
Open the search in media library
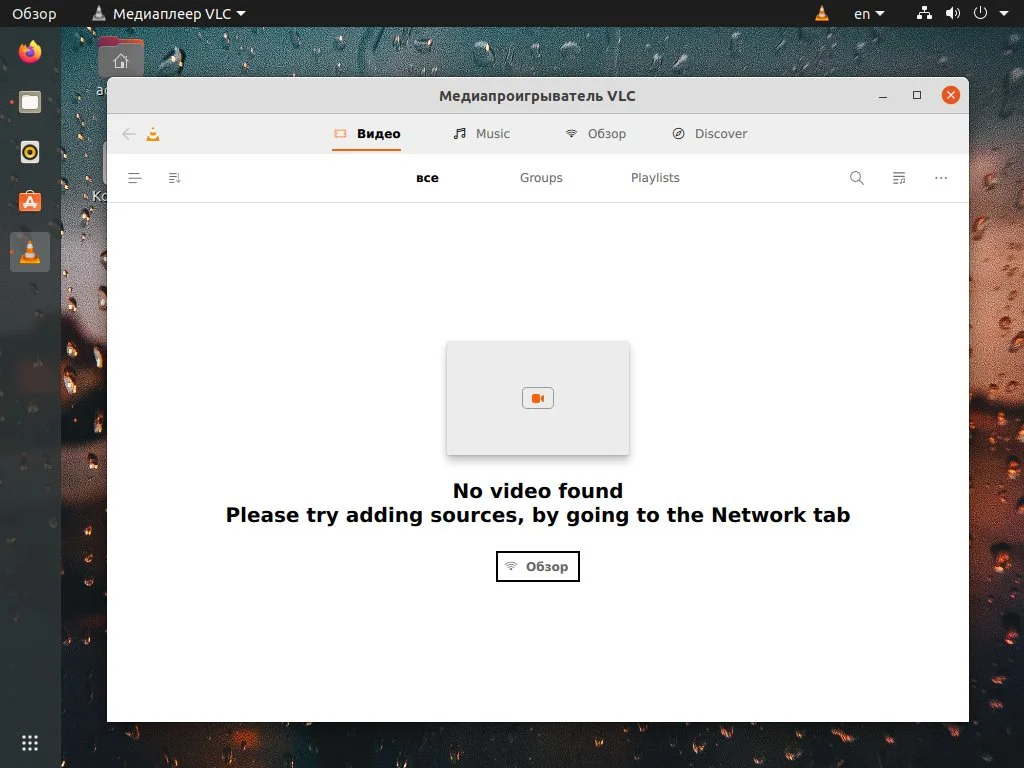click(x=856, y=177)
